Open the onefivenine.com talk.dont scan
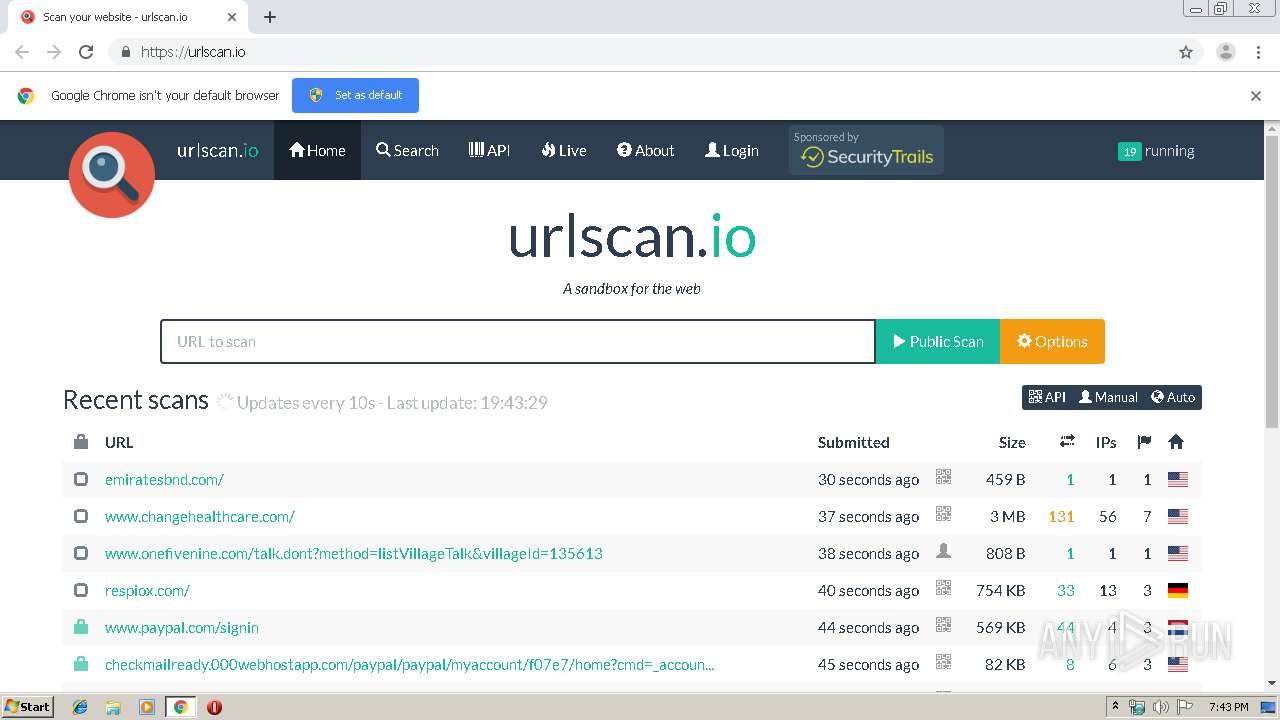This screenshot has height=720, width=1280. [354, 554]
